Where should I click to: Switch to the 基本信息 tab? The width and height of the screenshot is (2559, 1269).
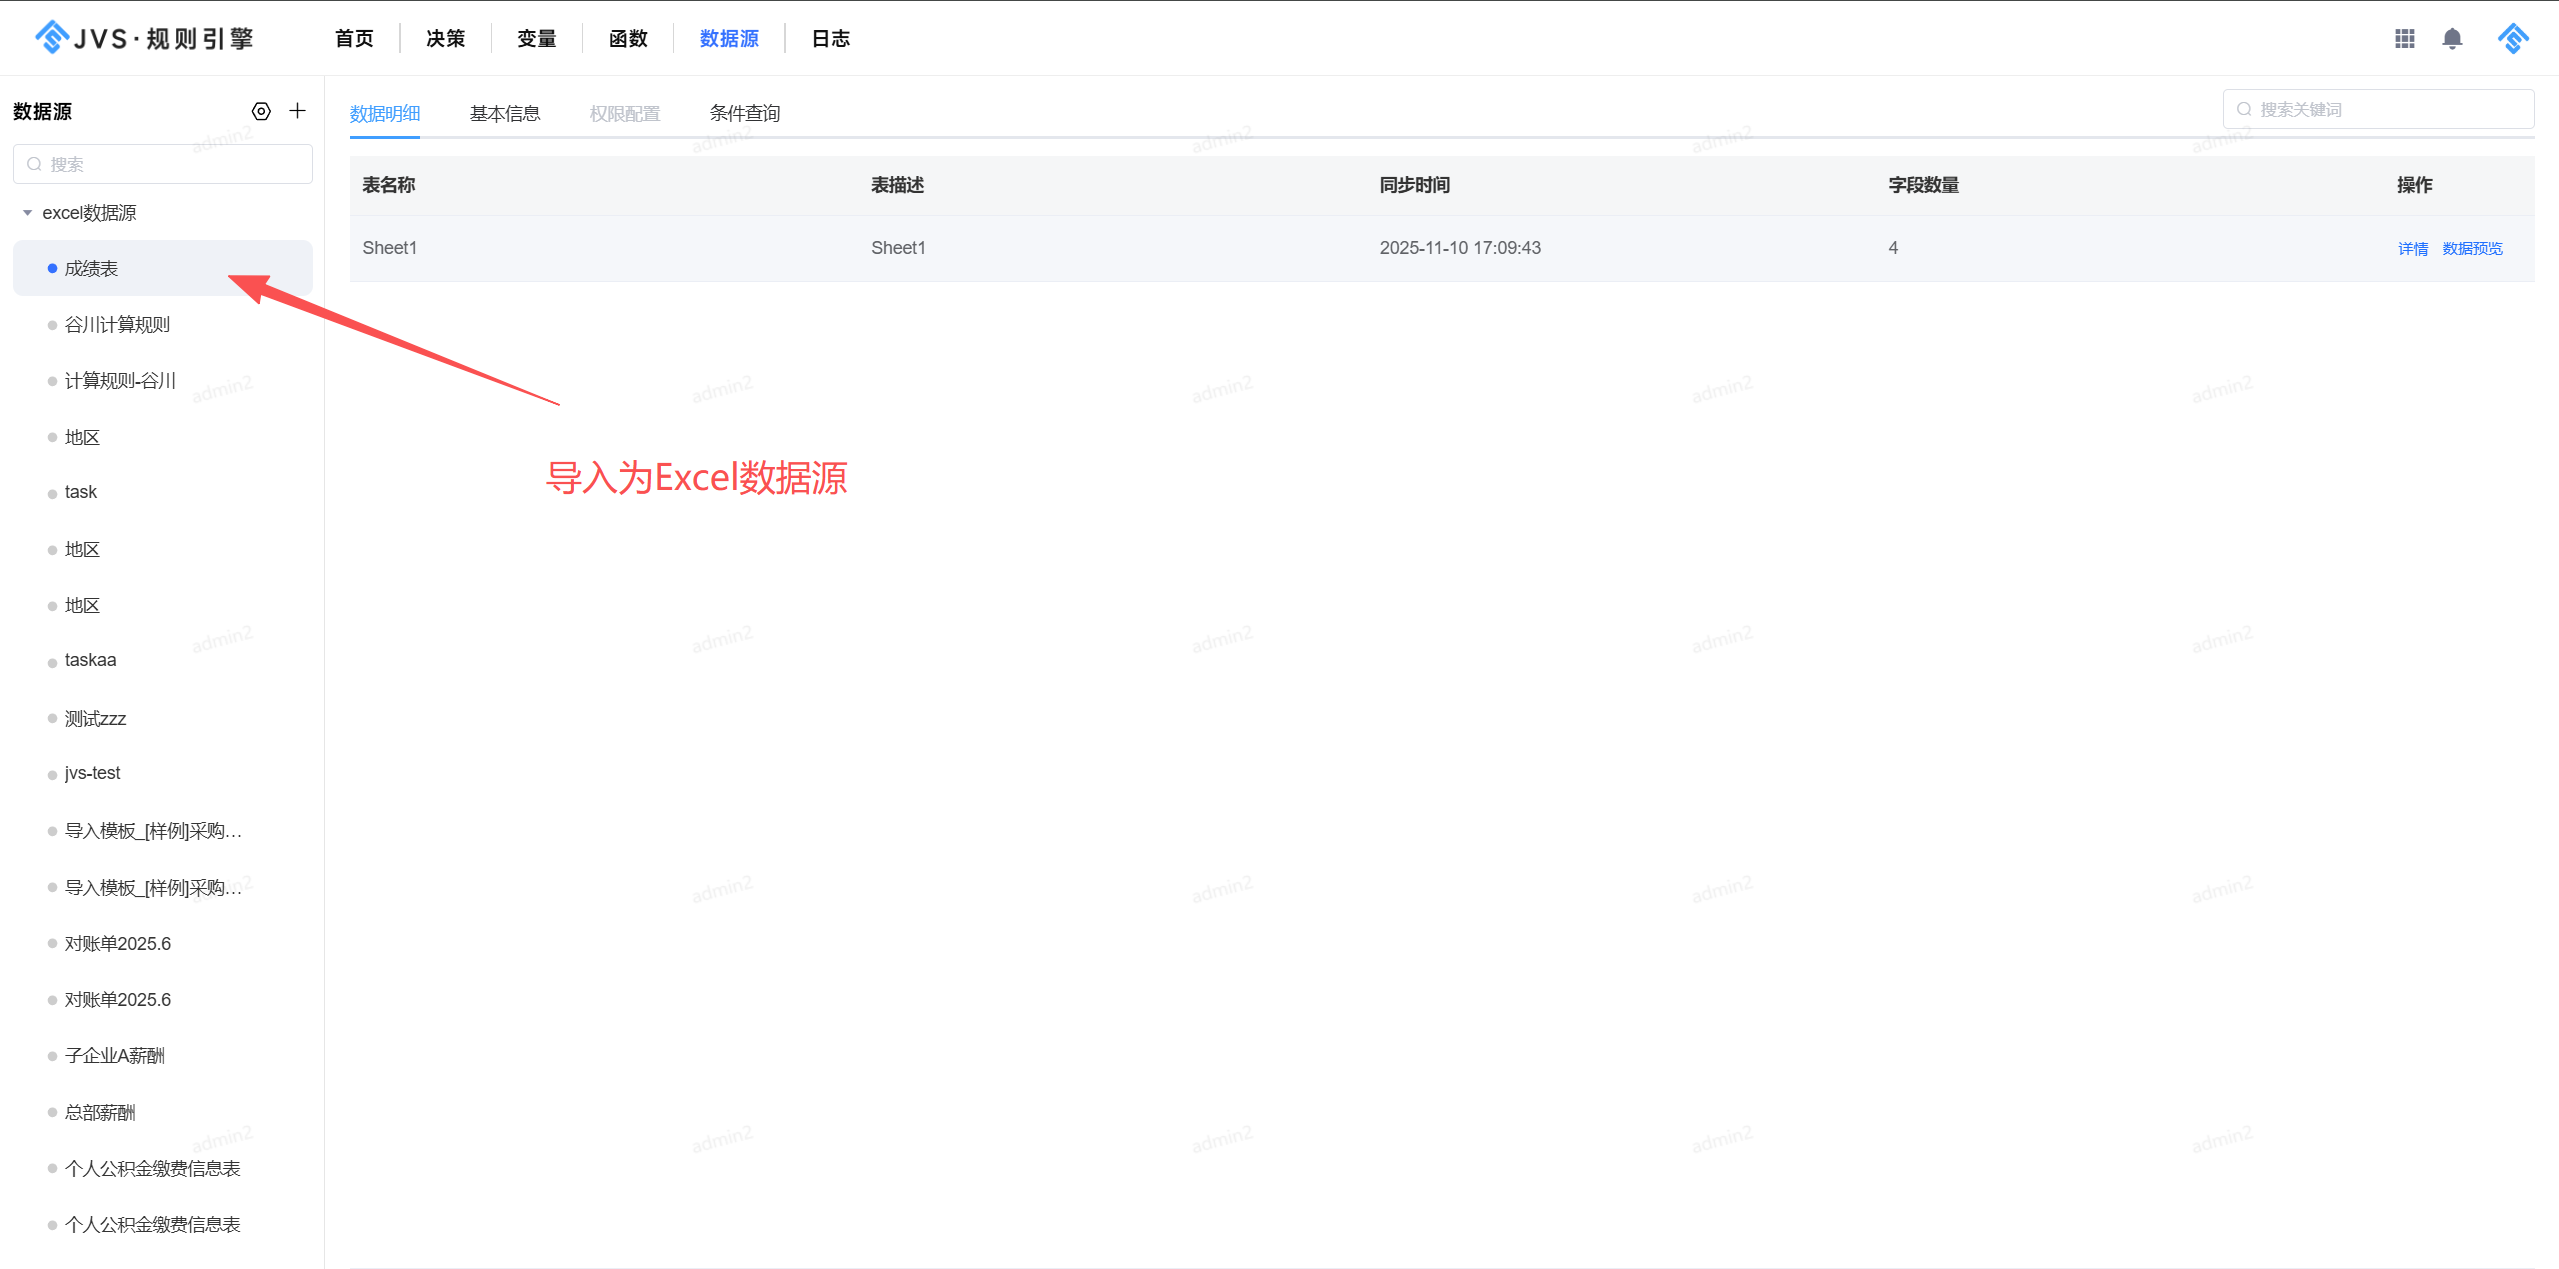click(505, 112)
